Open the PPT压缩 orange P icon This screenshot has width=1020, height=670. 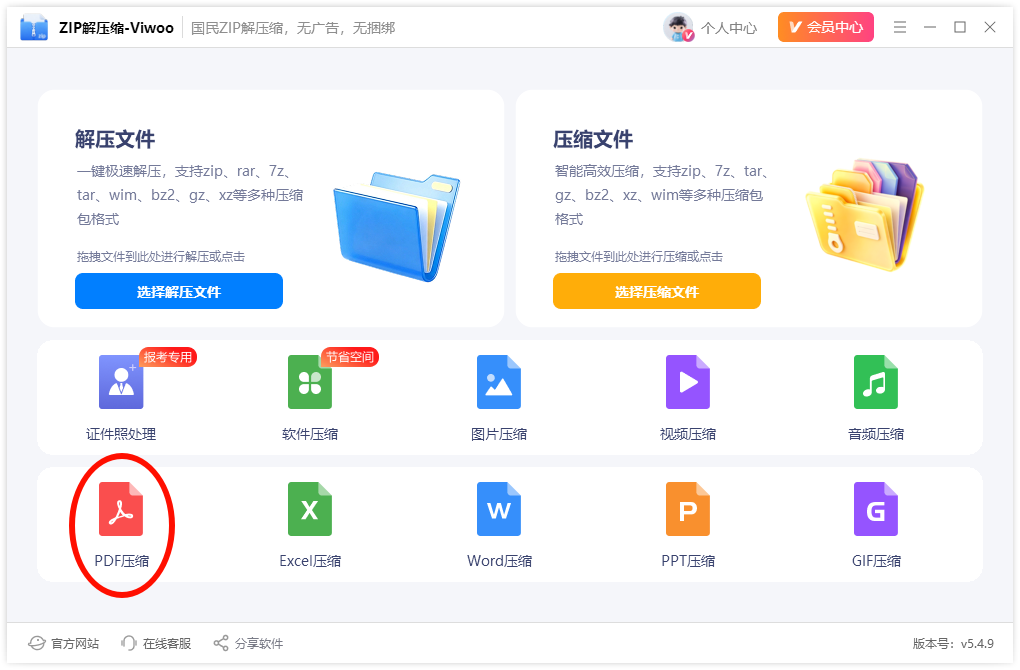688,509
